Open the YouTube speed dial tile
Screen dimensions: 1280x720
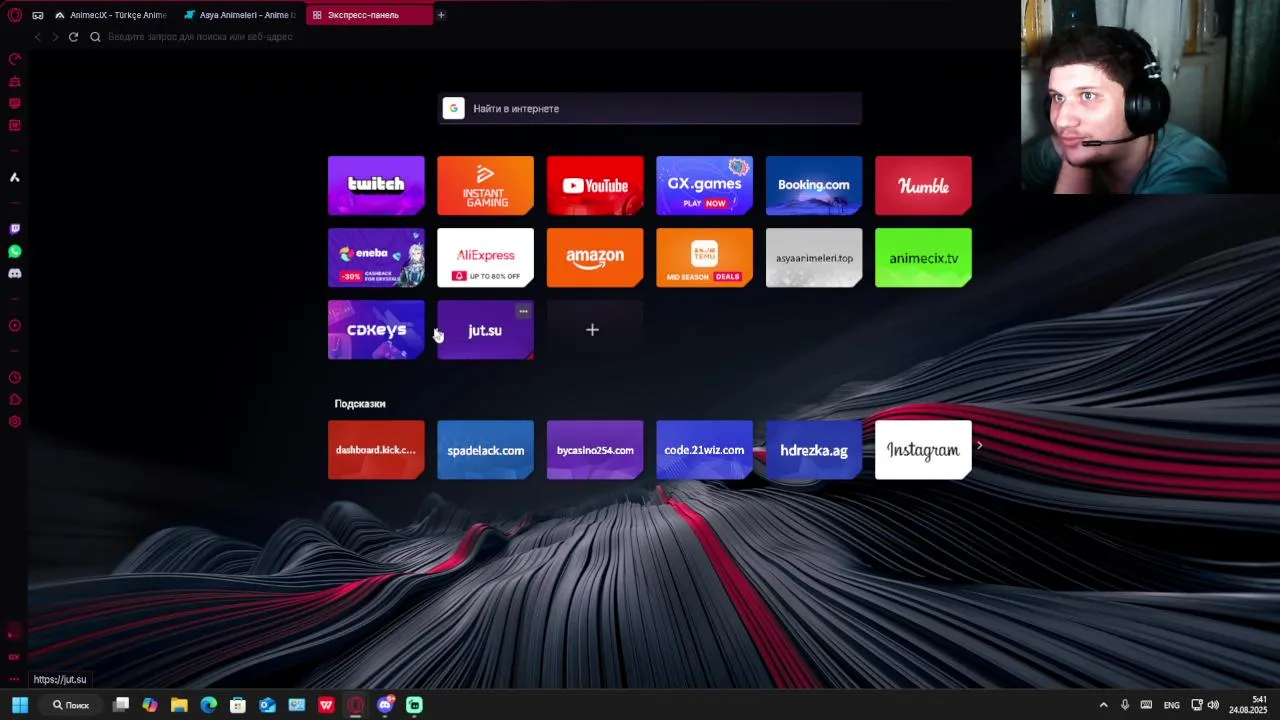(x=595, y=185)
